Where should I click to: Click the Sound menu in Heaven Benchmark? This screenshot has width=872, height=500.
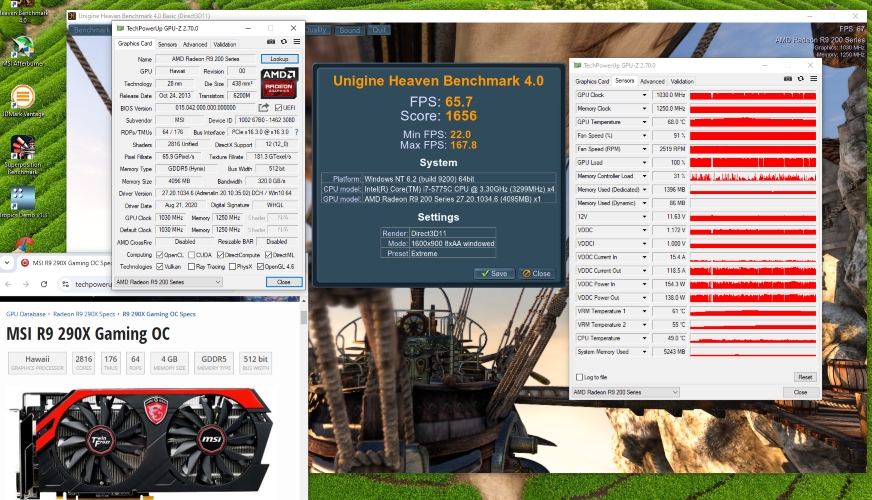click(x=350, y=30)
